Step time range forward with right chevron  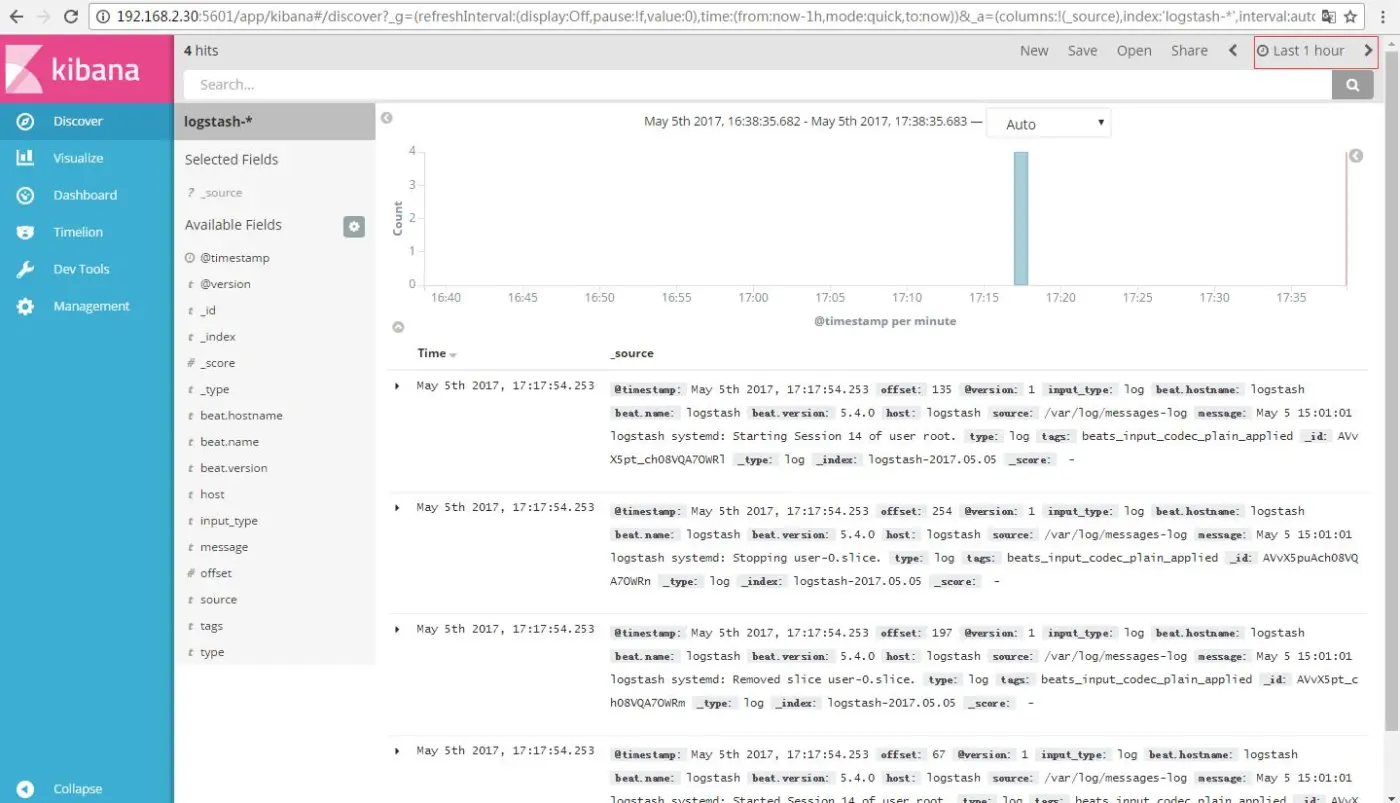(1369, 50)
